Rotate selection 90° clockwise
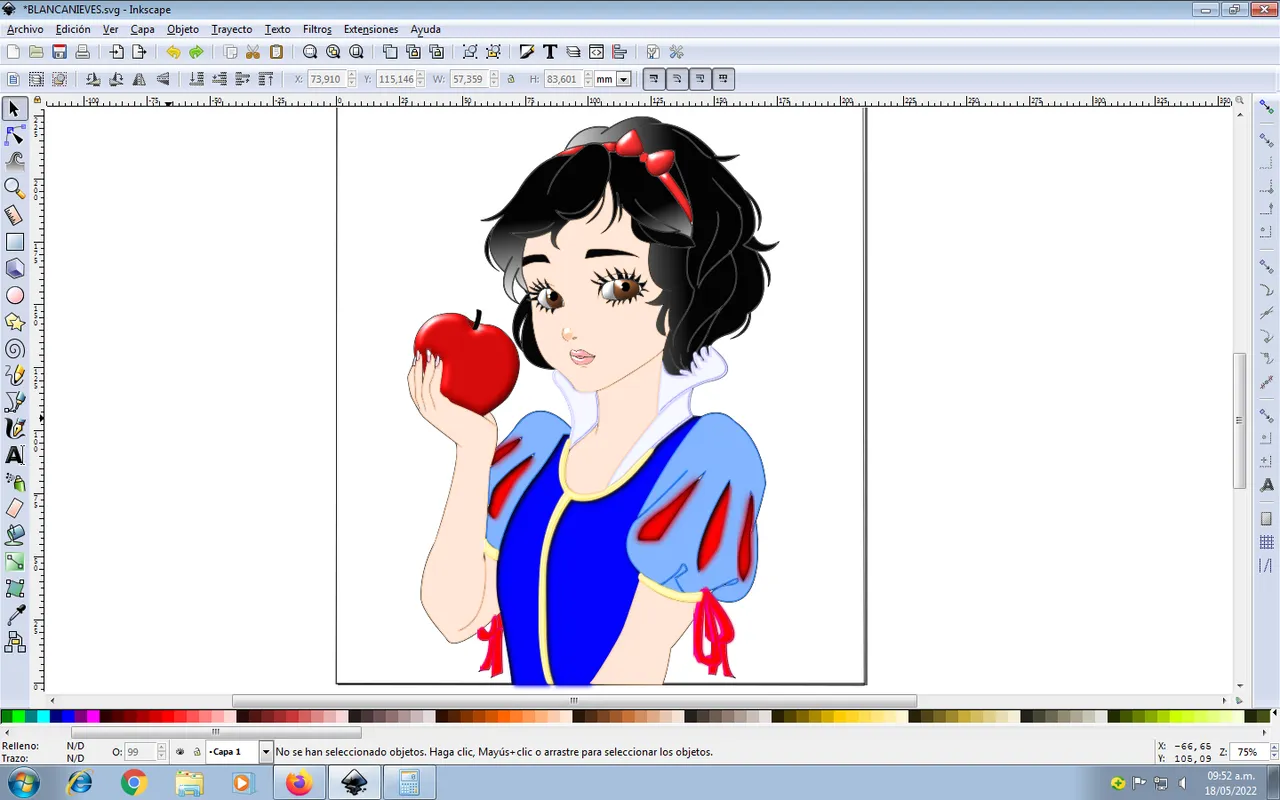1280x800 pixels. 116,79
